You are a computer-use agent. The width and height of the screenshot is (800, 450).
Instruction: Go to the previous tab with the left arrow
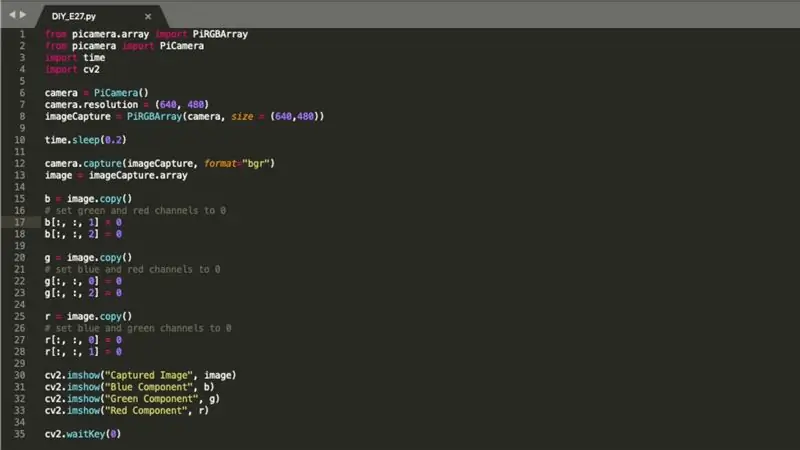click(12, 15)
